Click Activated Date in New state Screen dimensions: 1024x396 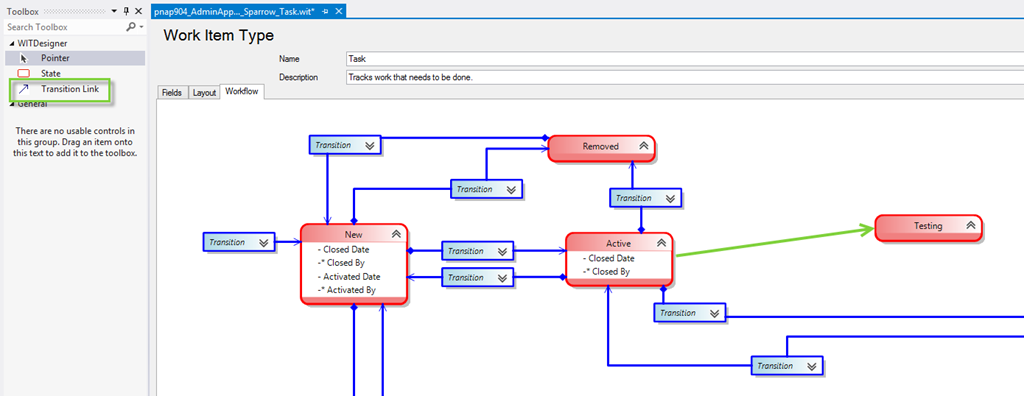352,276
